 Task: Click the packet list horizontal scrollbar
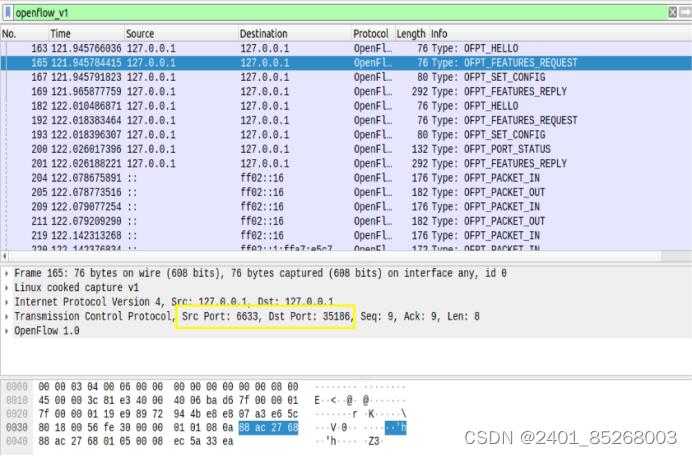pos(335,256)
